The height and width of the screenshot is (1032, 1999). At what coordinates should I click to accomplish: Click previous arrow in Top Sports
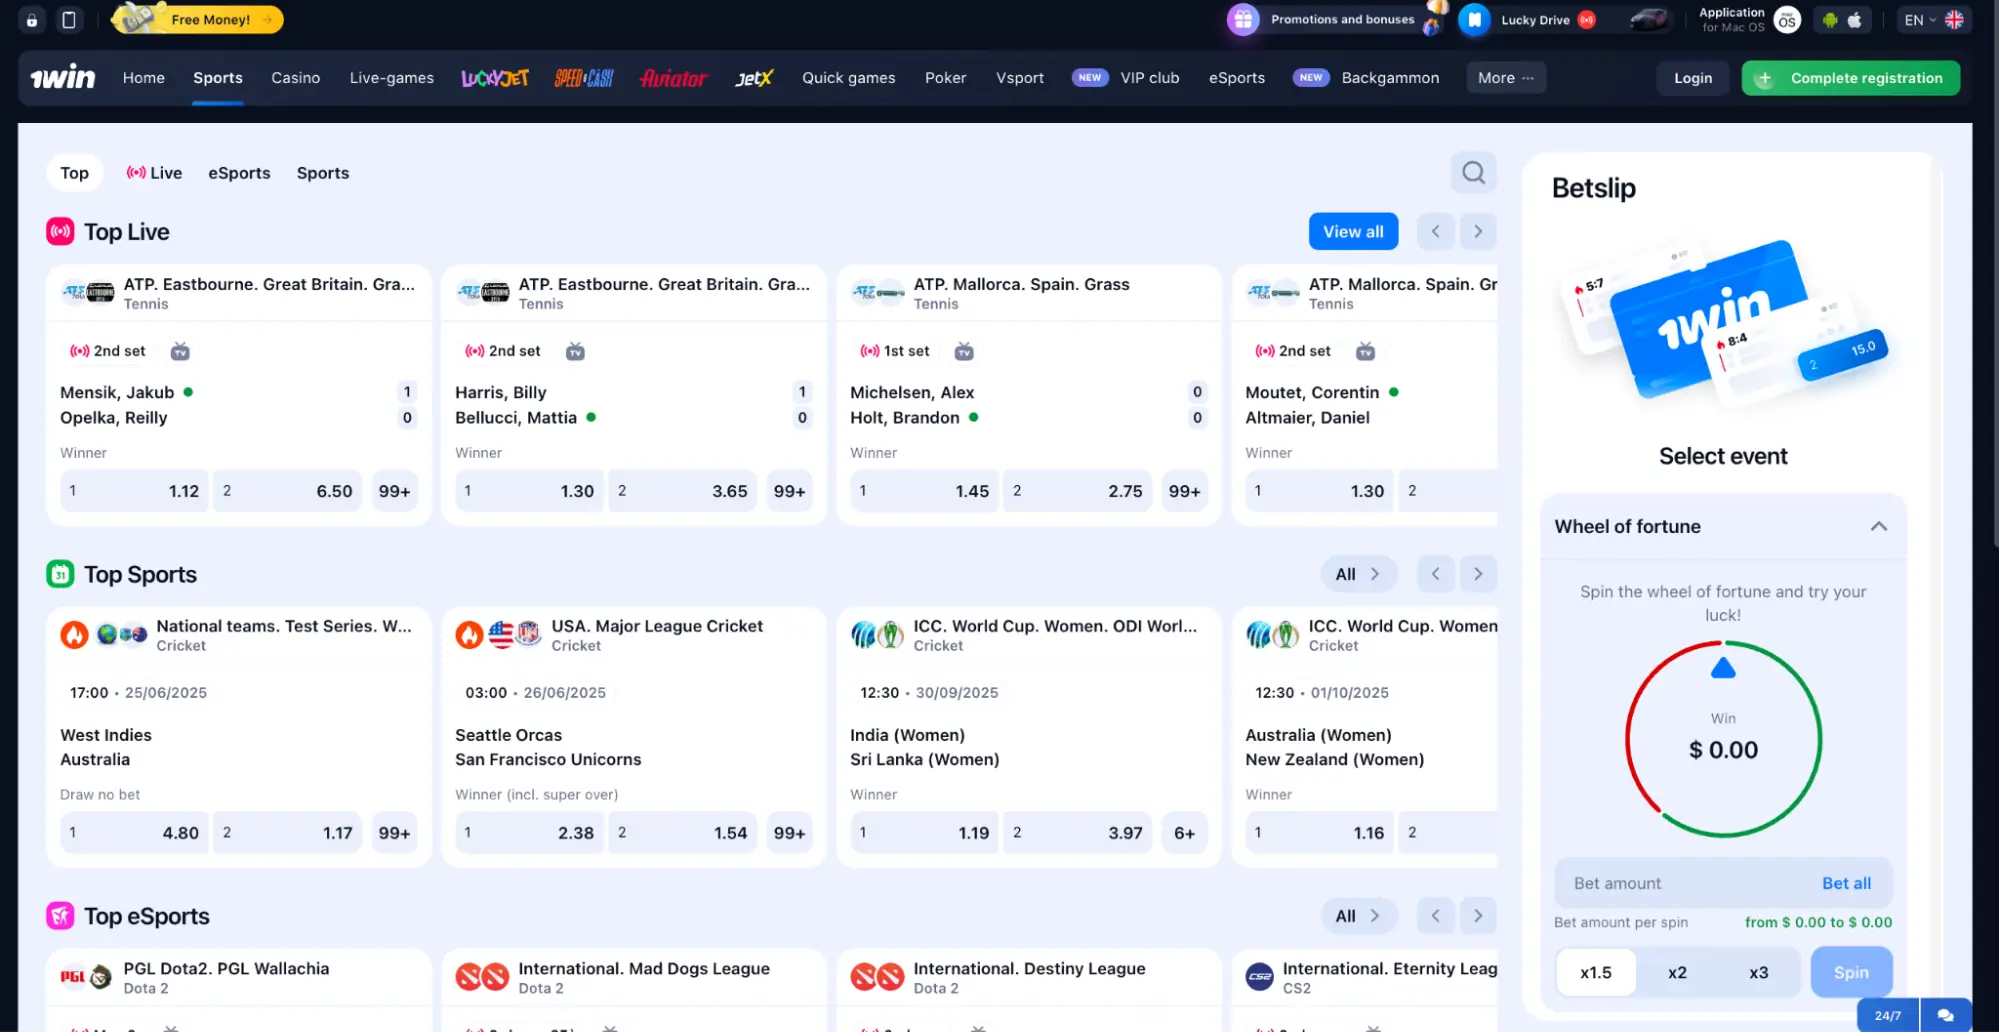[x=1436, y=574]
